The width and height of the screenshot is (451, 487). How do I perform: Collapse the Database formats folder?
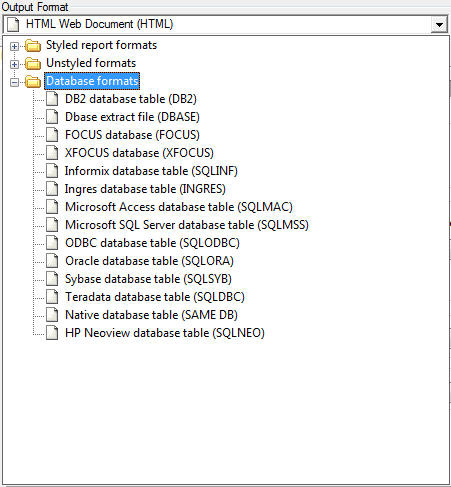(x=14, y=82)
